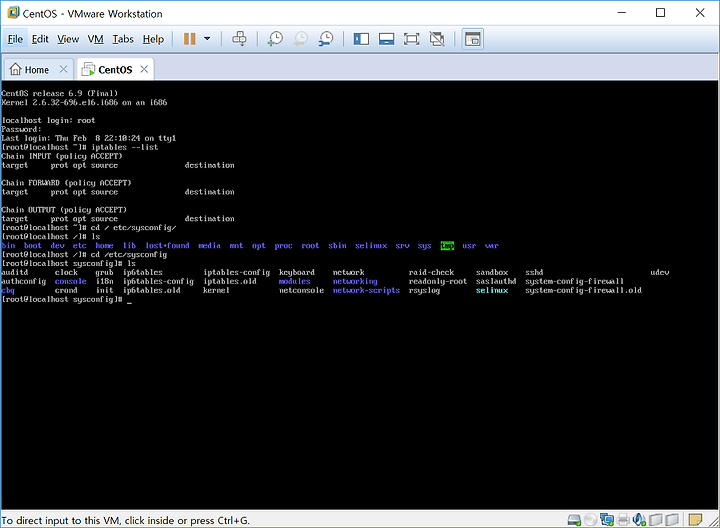
Task: Click the first gray USB device status icon
Action: [655, 520]
